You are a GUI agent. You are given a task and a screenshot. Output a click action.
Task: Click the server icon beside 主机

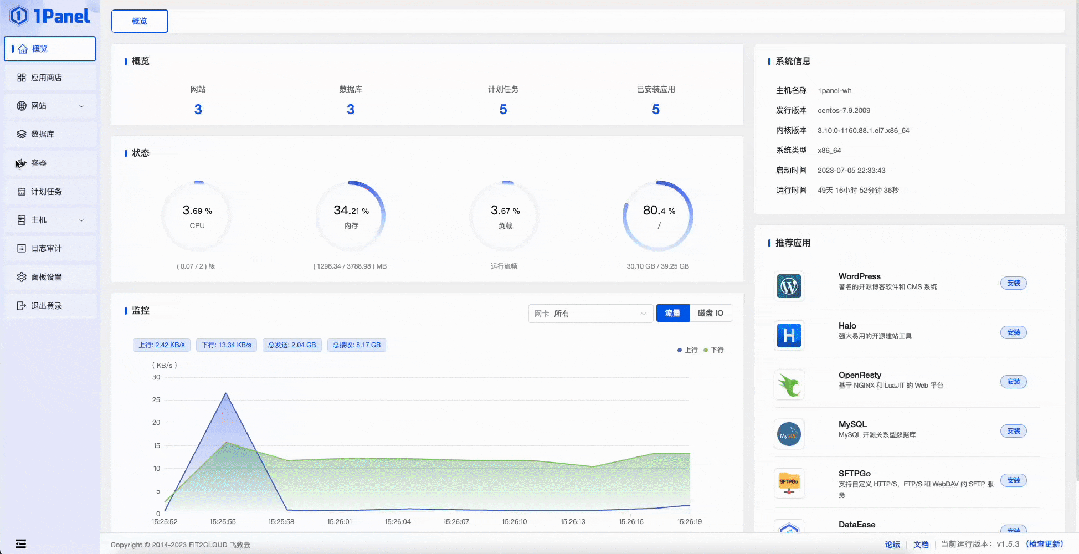tap(21, 220)
